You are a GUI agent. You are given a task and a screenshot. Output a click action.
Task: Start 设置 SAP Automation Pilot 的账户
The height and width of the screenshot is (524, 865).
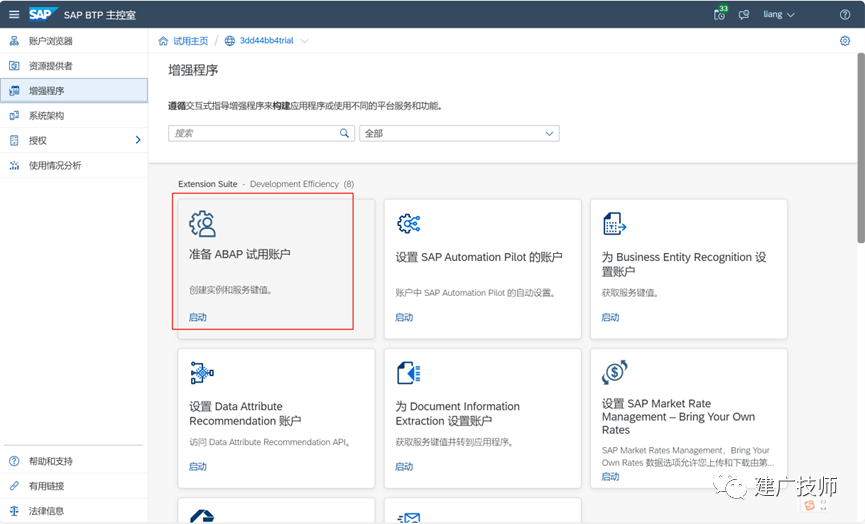[404, 317]
